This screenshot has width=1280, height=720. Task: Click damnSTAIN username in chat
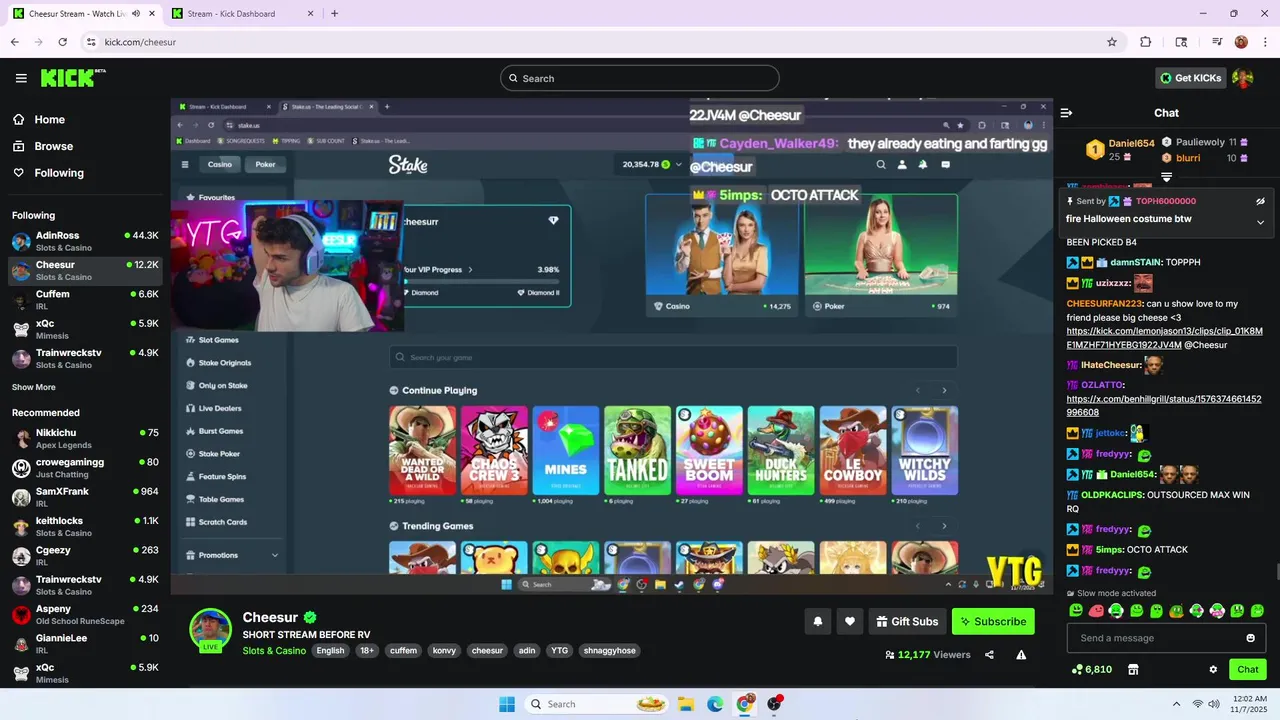(1134, 262)
